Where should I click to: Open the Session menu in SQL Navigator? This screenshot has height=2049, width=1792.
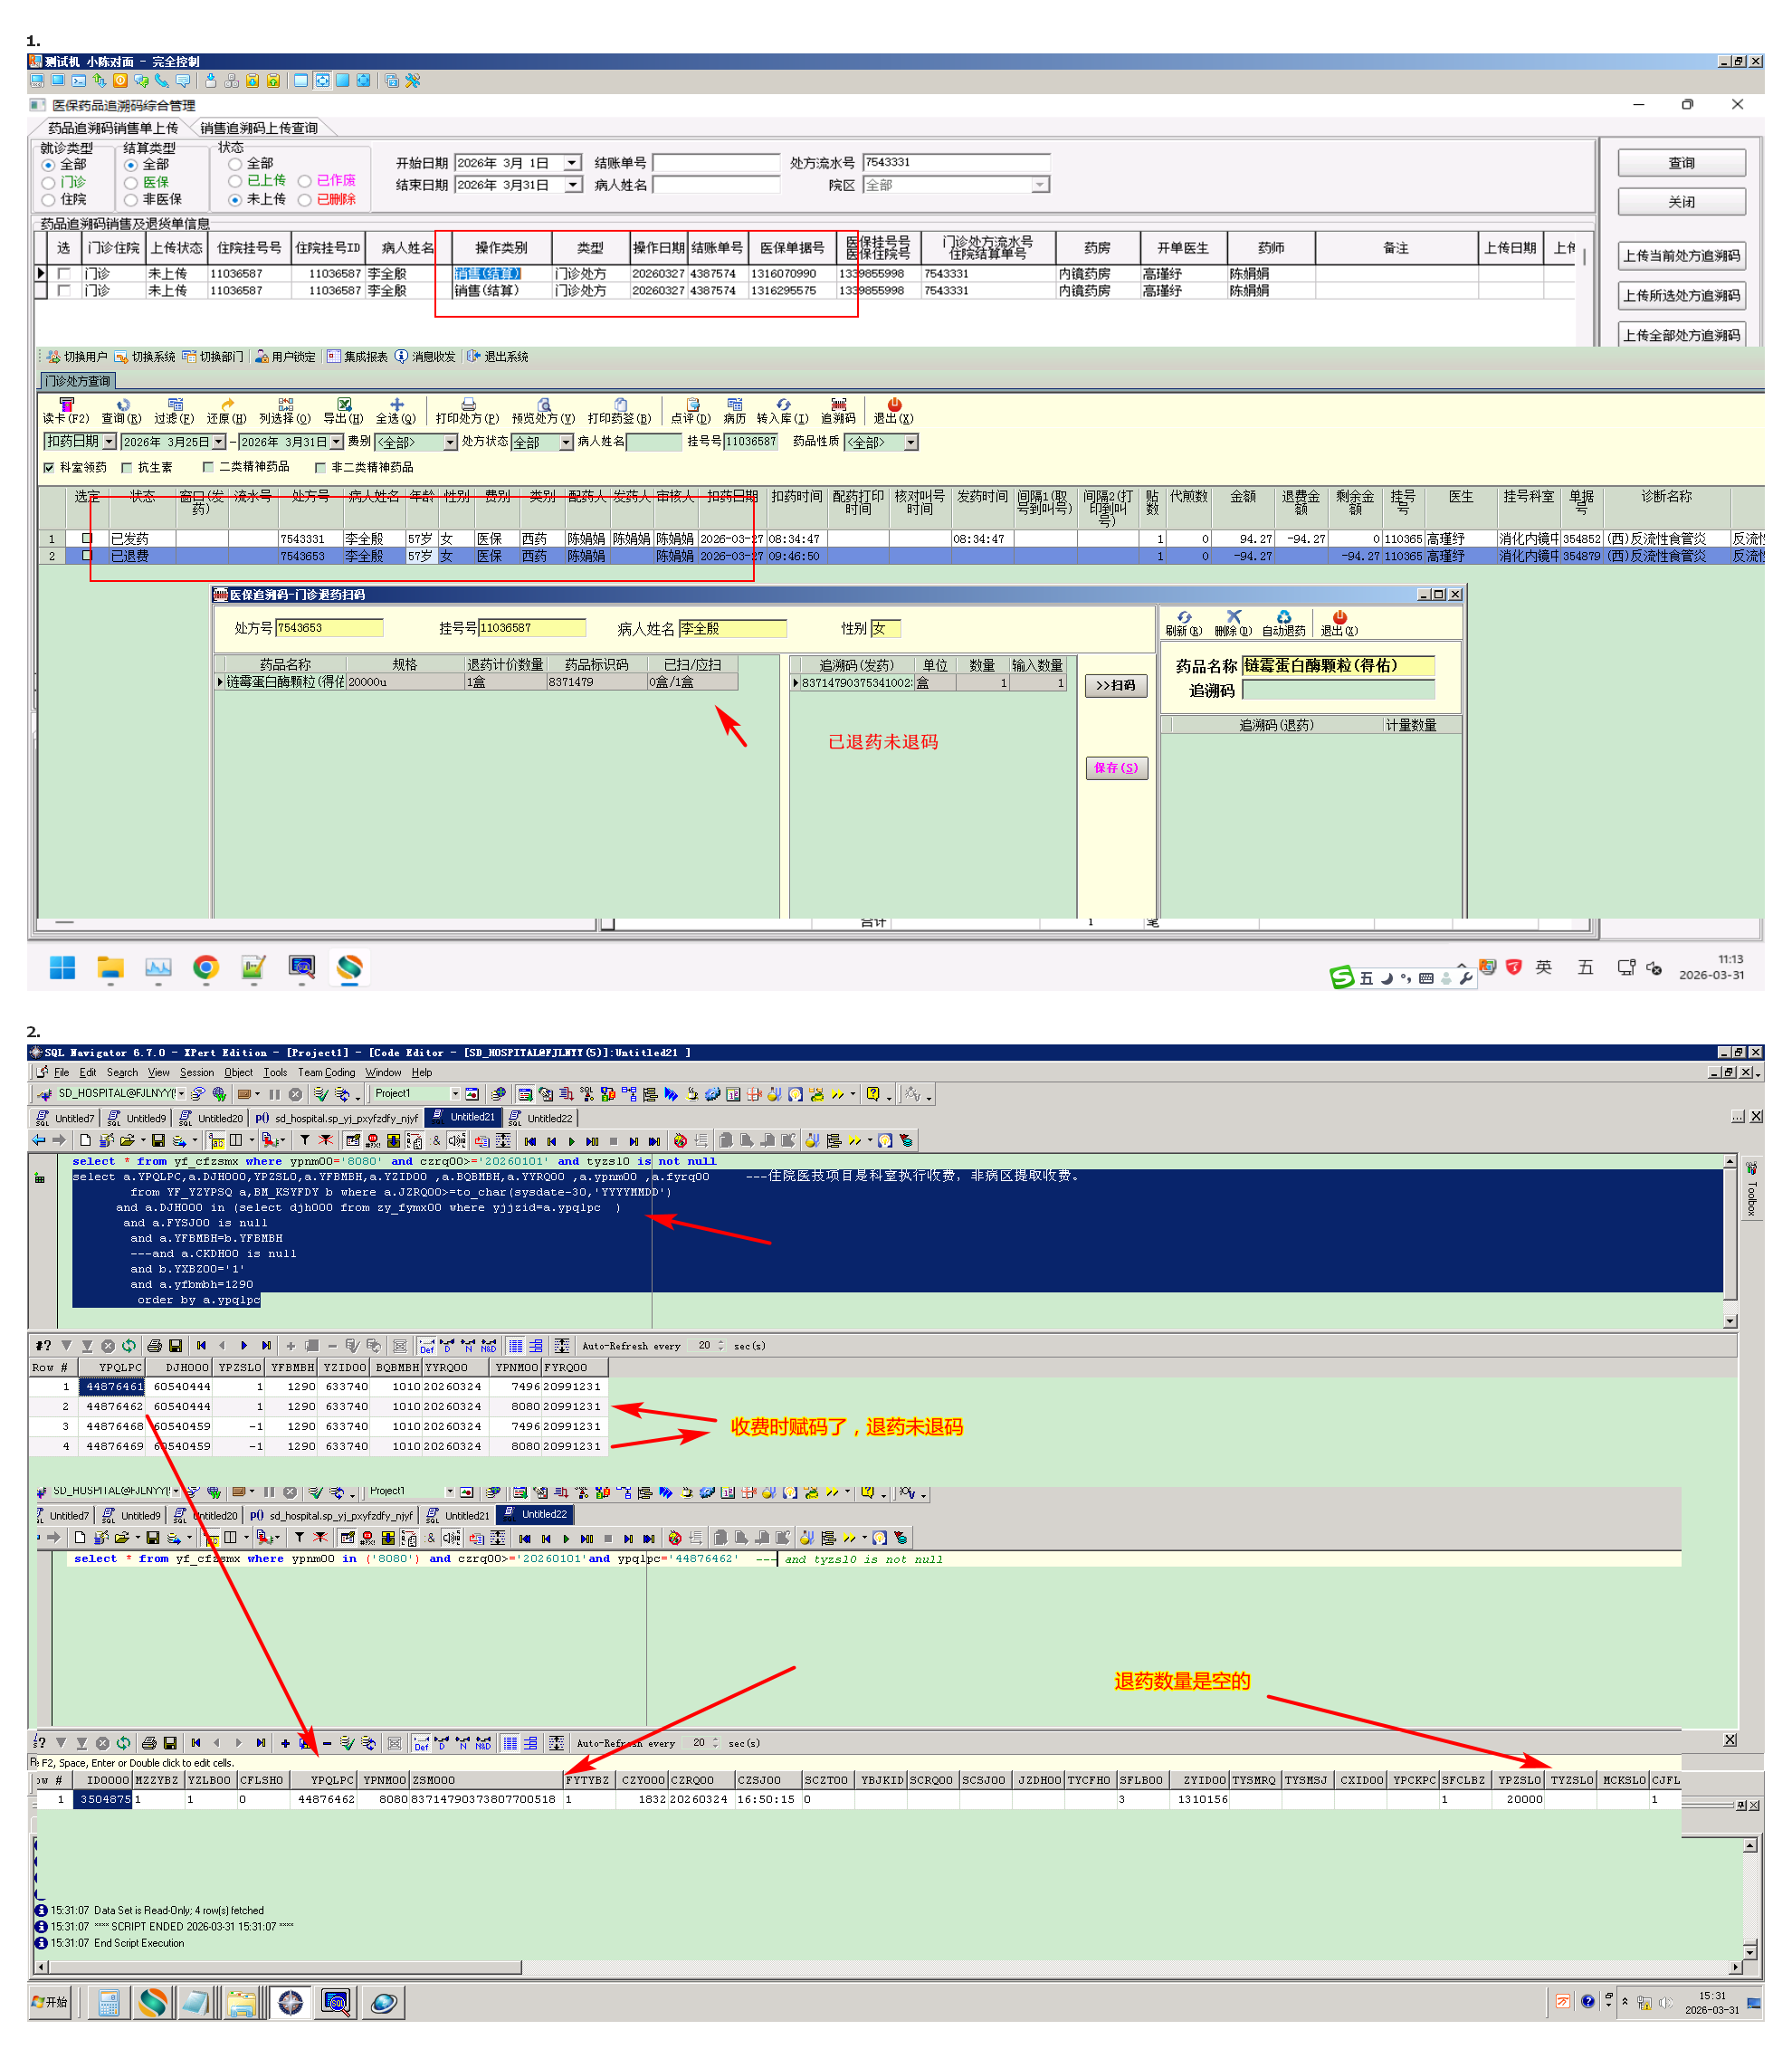point(196,1072)
